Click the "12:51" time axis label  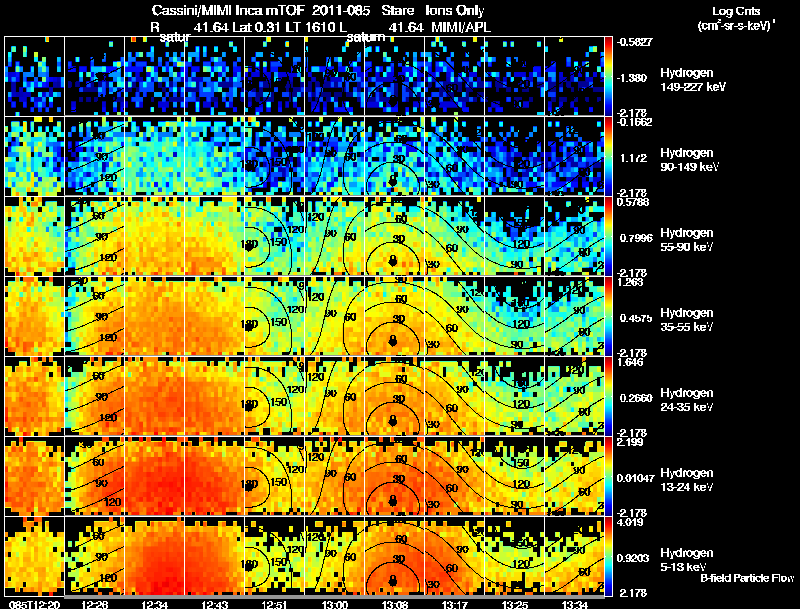click(x=274, y=604)
